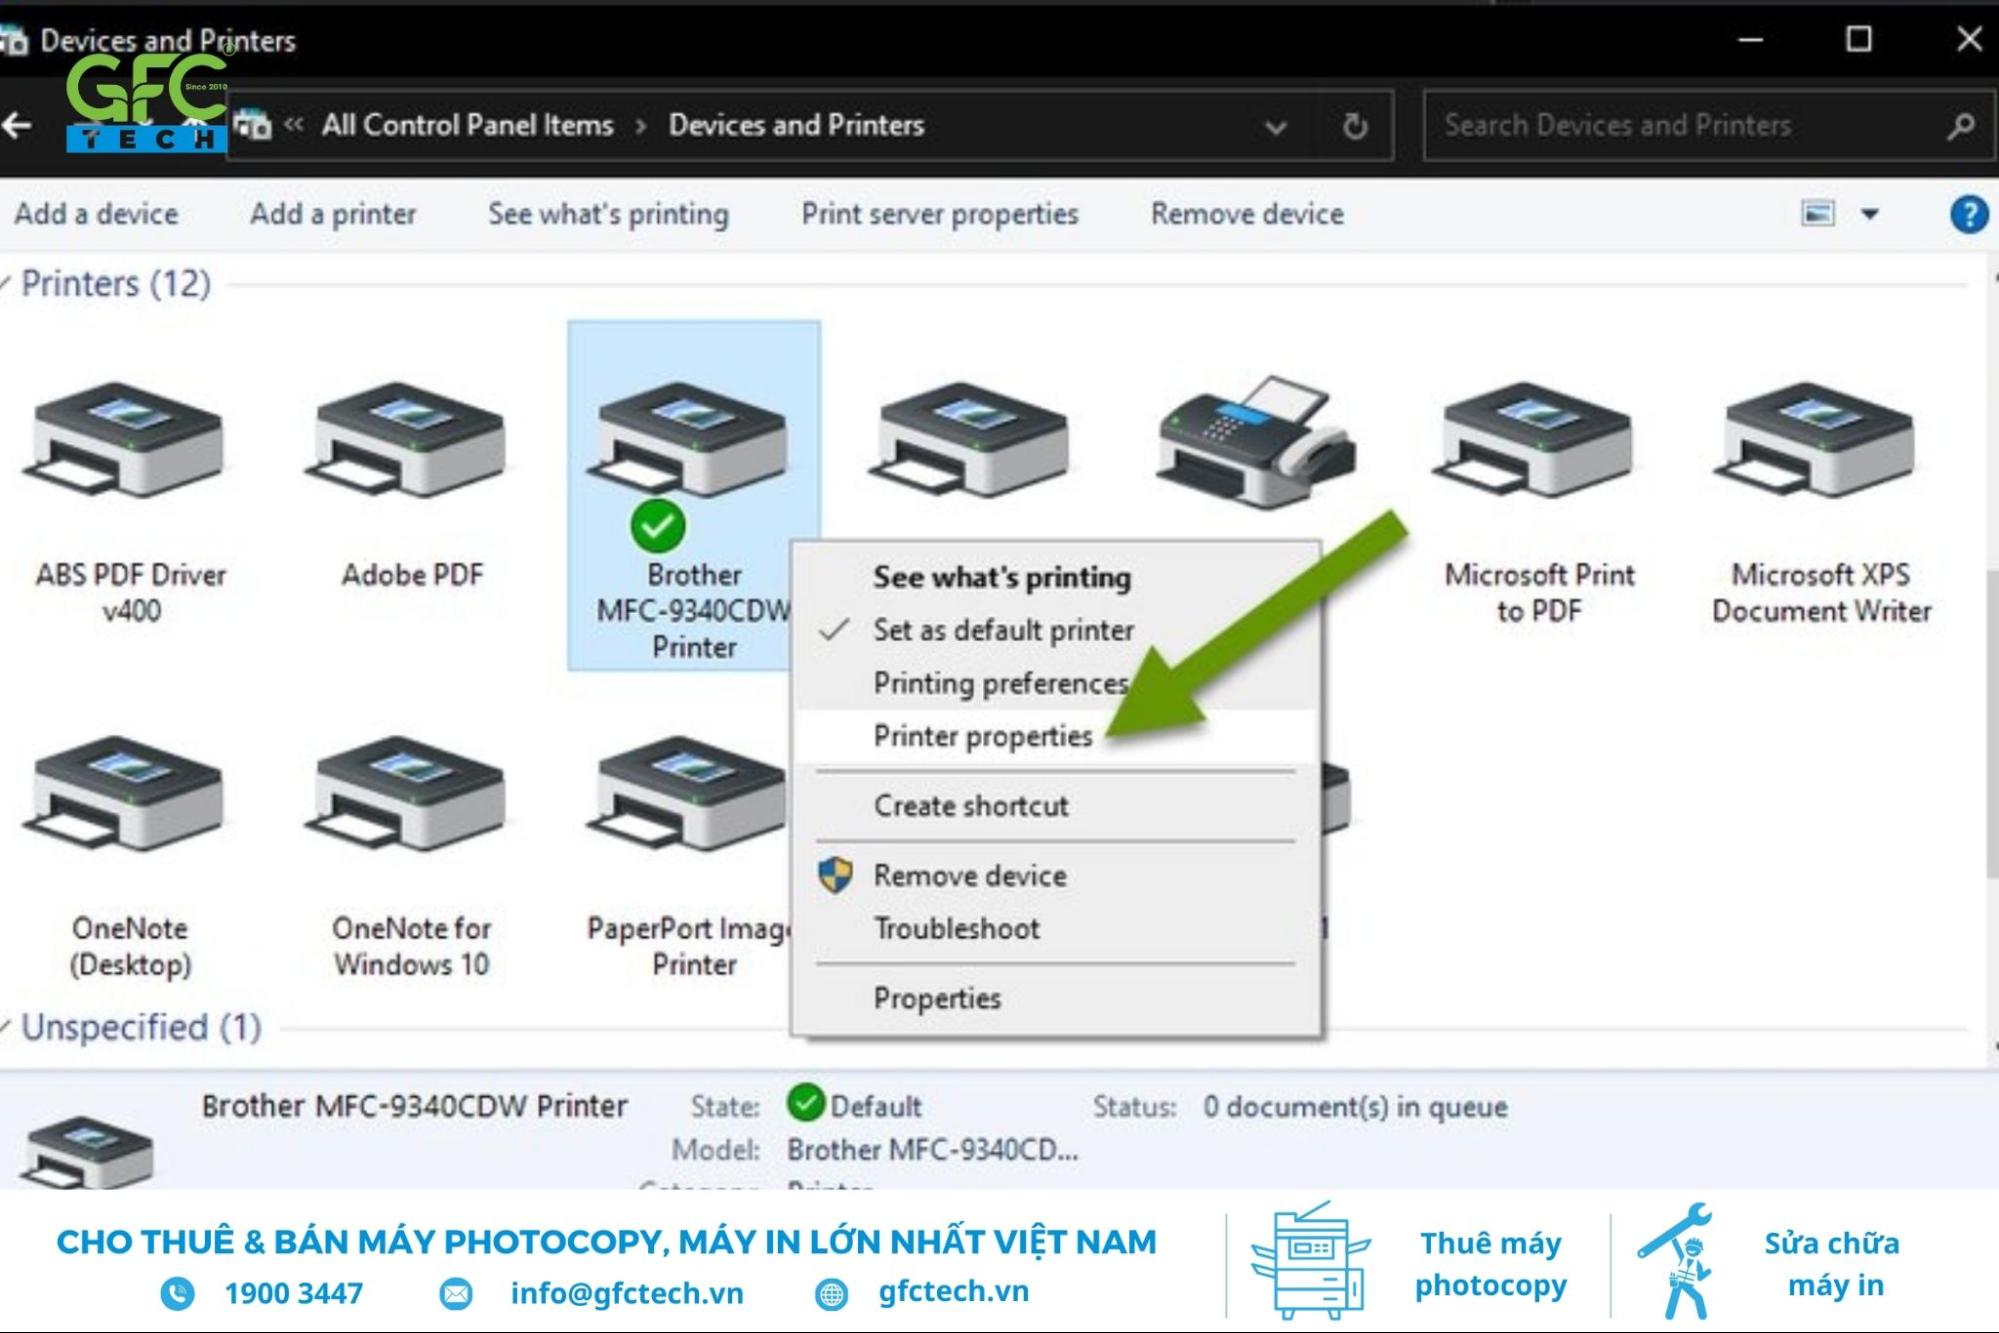Click Add a device in toolbar
The height and width of the screenshot is (1333, 1999).
pos(96,214)
